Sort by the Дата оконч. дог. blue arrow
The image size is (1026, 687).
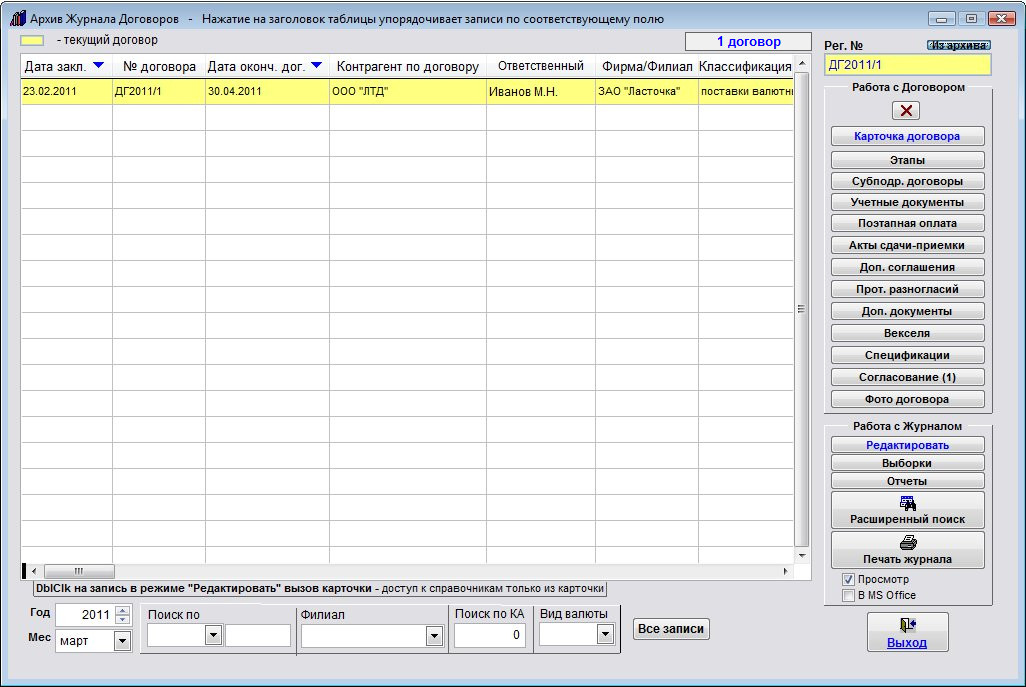coord(317,65)
